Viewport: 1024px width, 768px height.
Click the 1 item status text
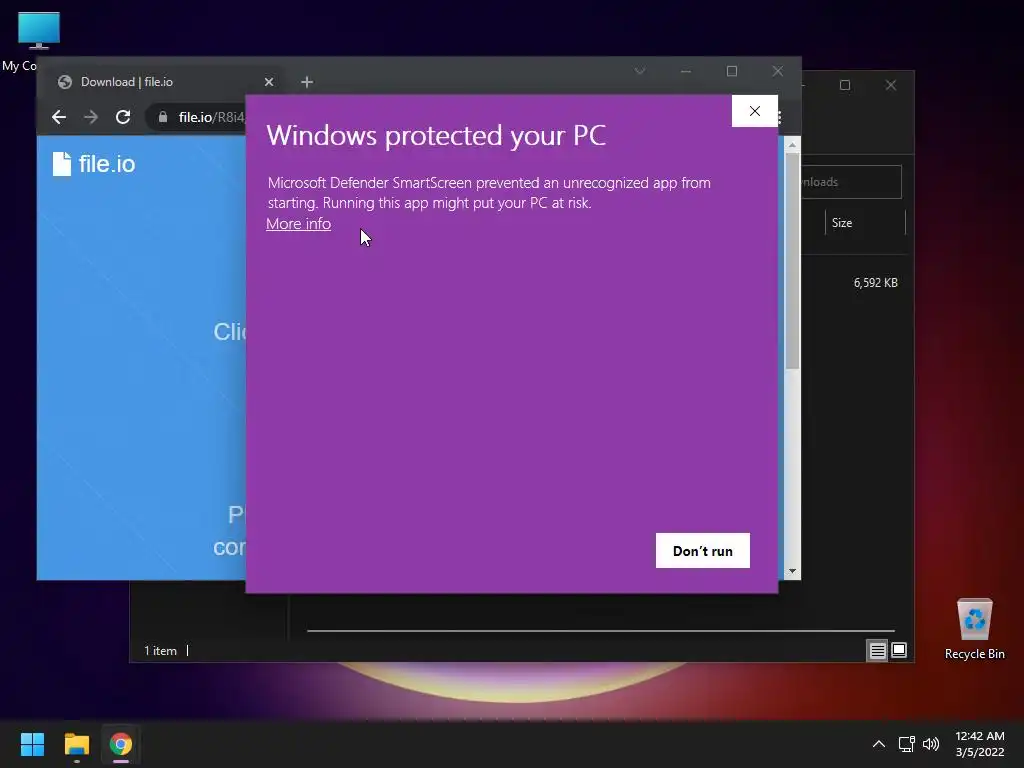point(160,650)
